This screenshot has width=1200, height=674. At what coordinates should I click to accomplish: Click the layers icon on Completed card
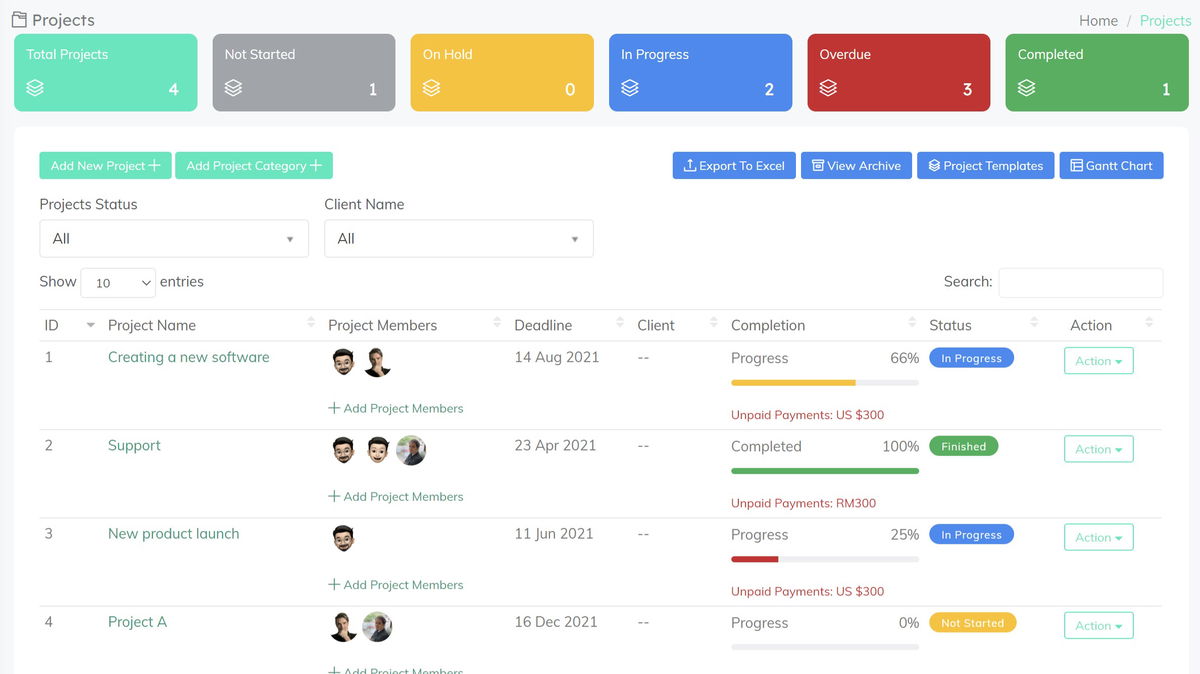click(x=1025, y=88)
